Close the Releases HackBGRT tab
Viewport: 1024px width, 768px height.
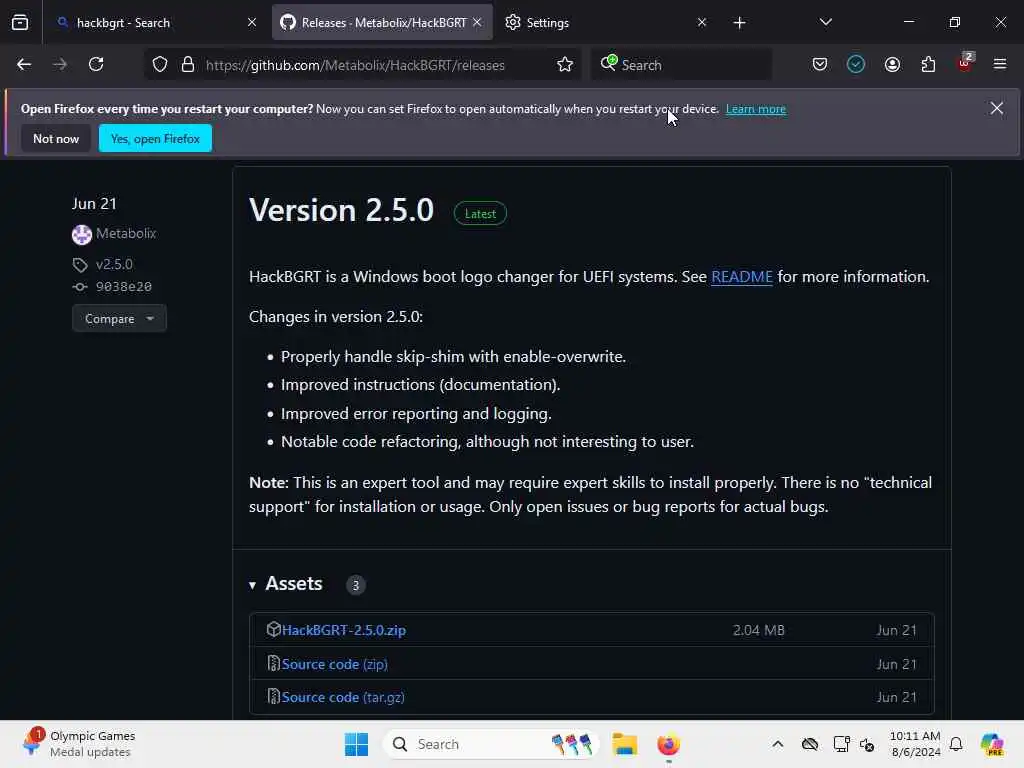coord(477,22)
